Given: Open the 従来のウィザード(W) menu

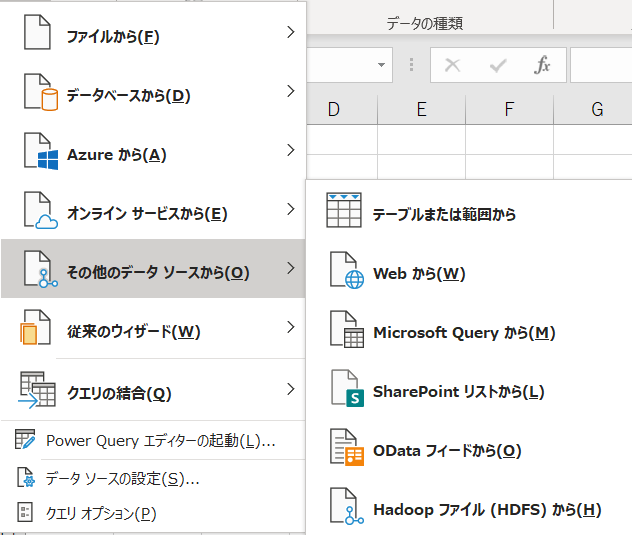Looking at the screenshot, I should tap(153, 327).
